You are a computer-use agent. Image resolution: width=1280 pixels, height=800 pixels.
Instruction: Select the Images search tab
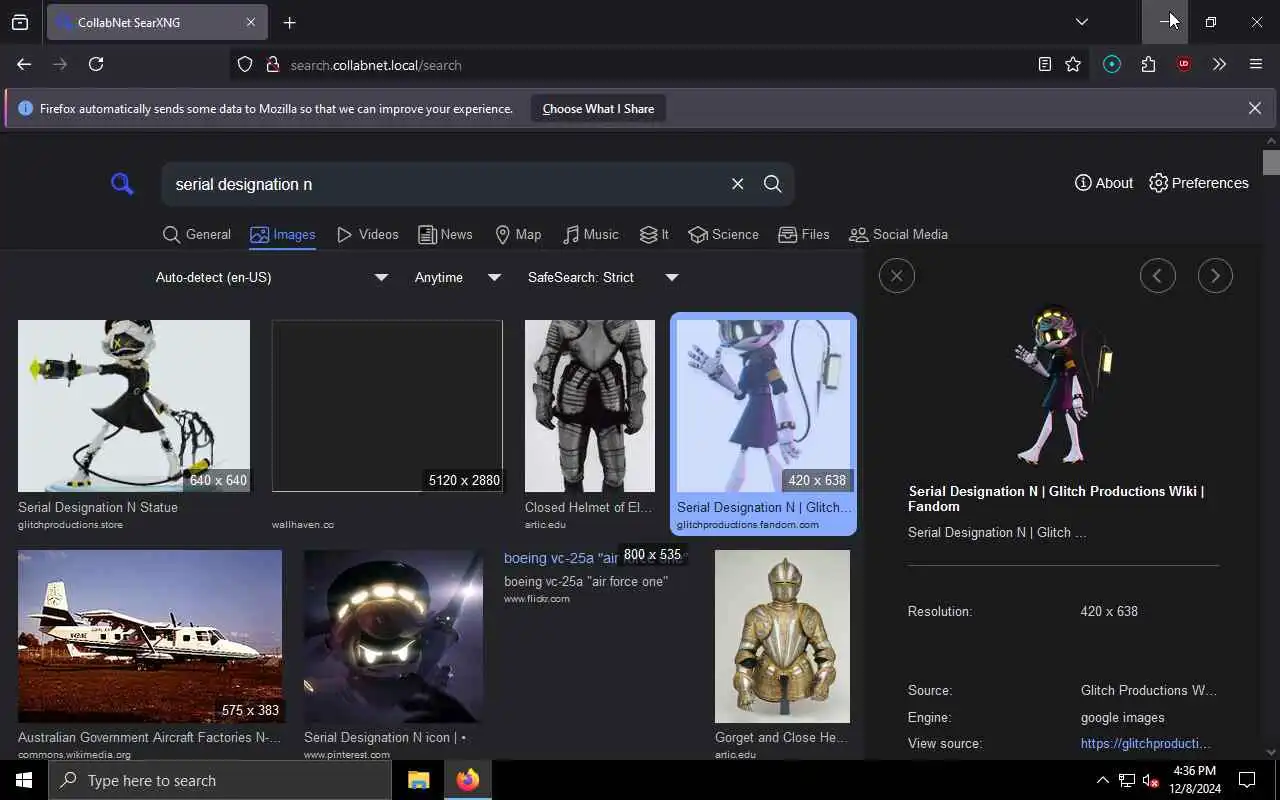tap(283, 234)
